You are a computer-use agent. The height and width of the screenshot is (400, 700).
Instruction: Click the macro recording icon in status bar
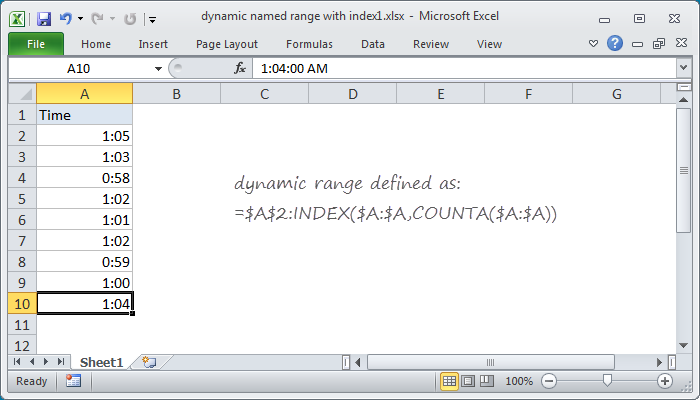pyautogui.click(x=73, y=381)
